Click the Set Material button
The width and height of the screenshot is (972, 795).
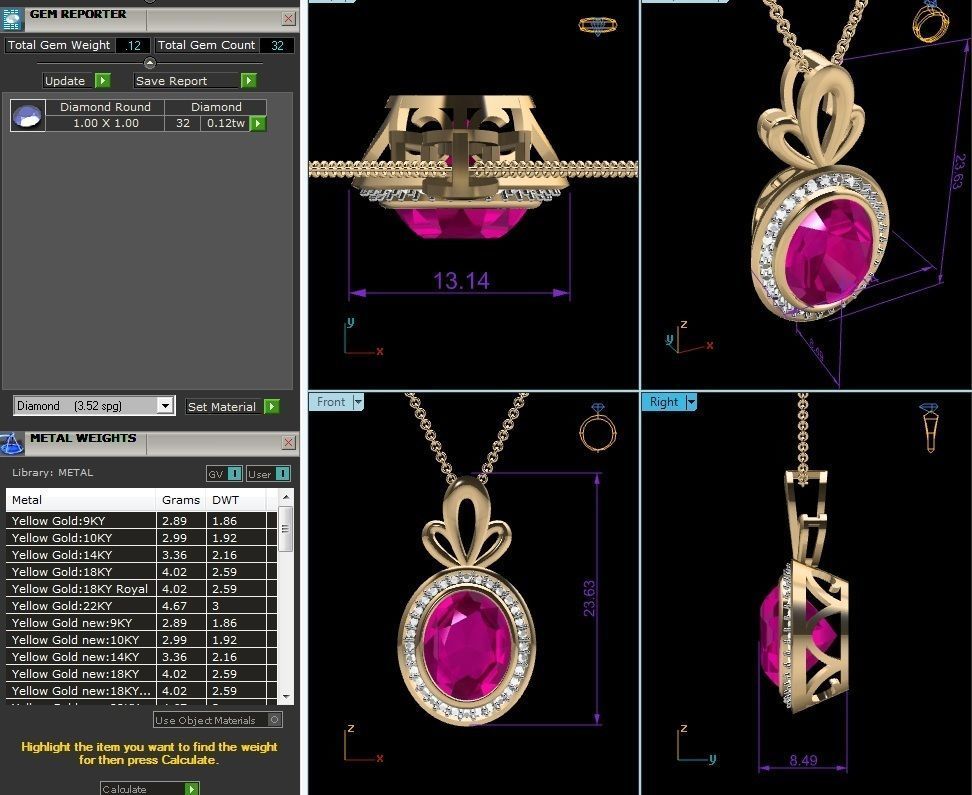(222, 407)
